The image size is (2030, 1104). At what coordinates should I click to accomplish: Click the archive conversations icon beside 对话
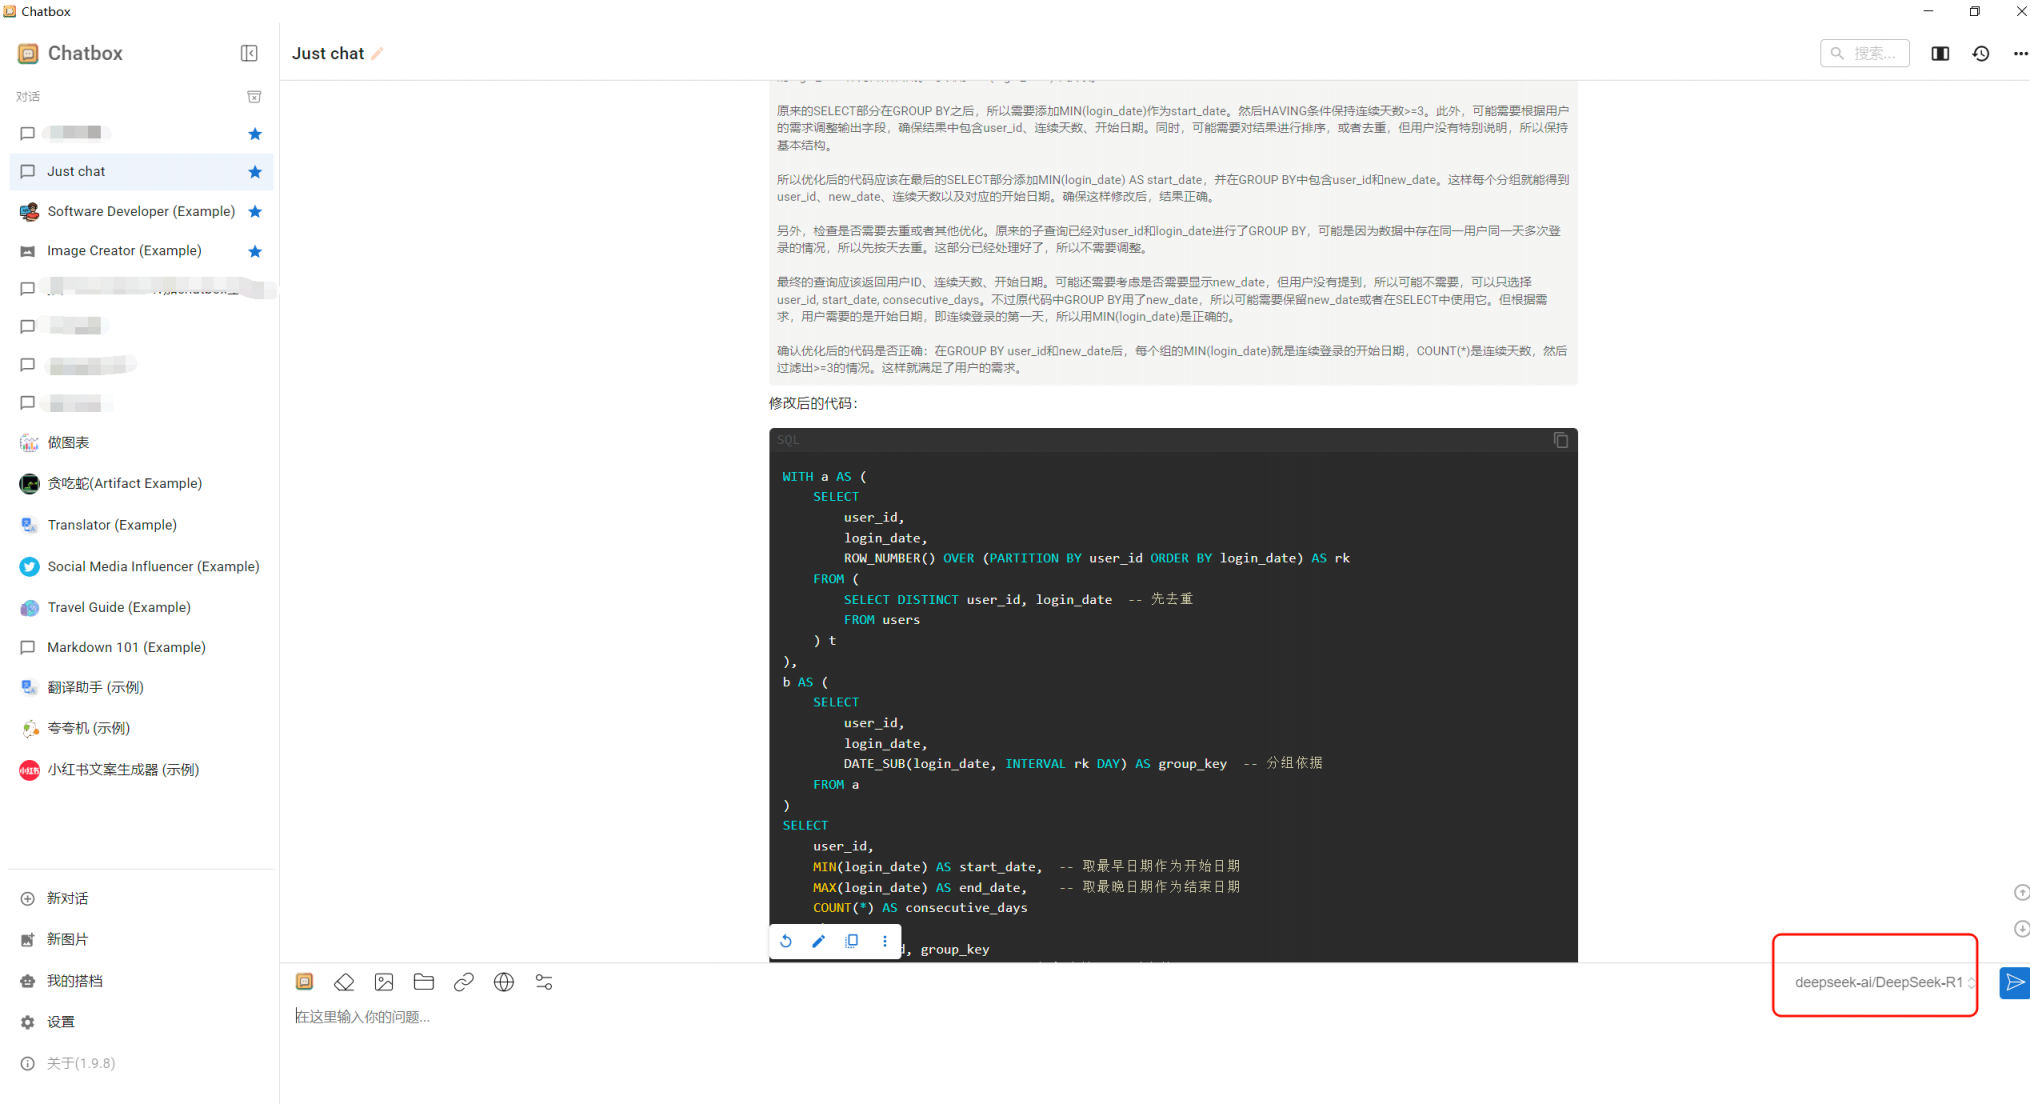[254, 97]
